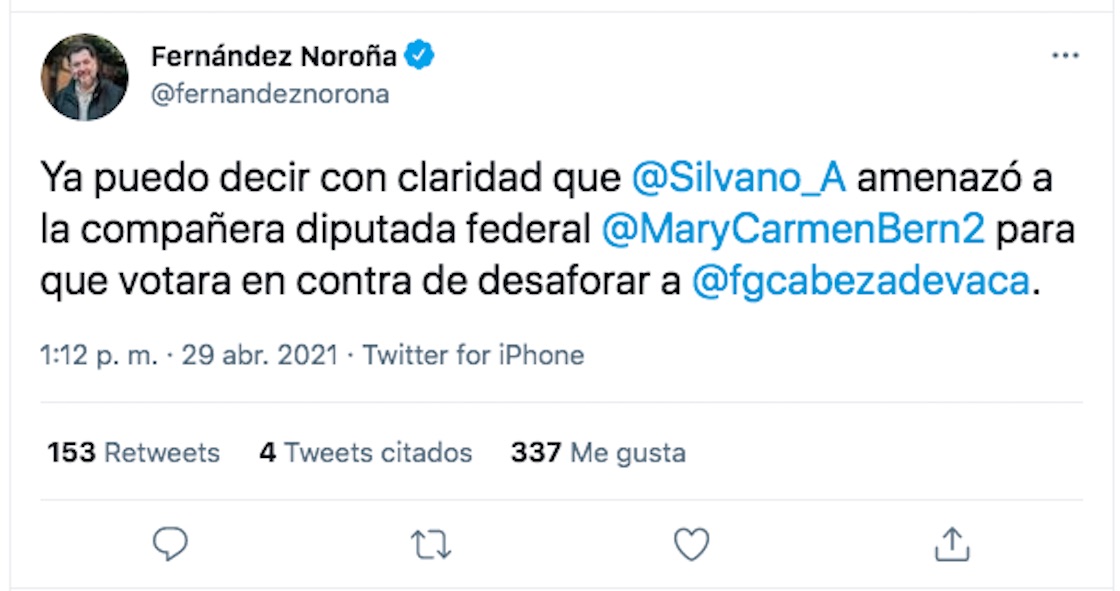1120x591 pixels.
Task: Click the Twitter for iPhone source label
Action: 473,355
